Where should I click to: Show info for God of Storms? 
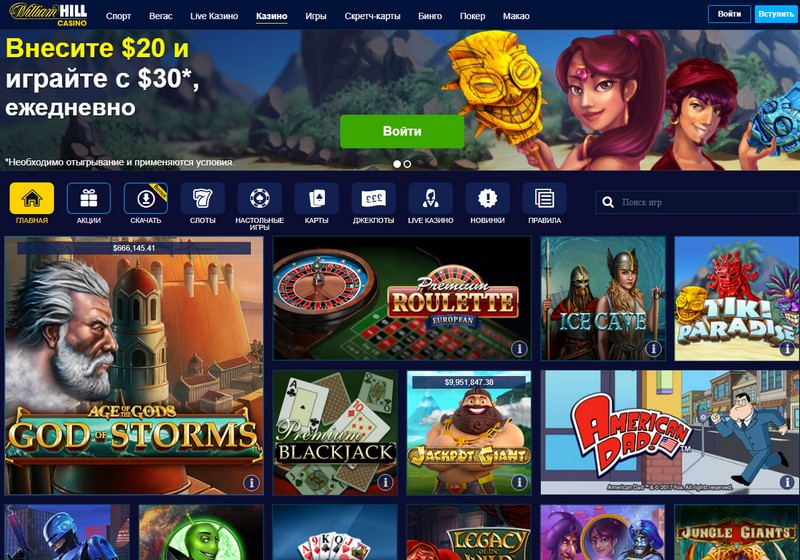251,482
